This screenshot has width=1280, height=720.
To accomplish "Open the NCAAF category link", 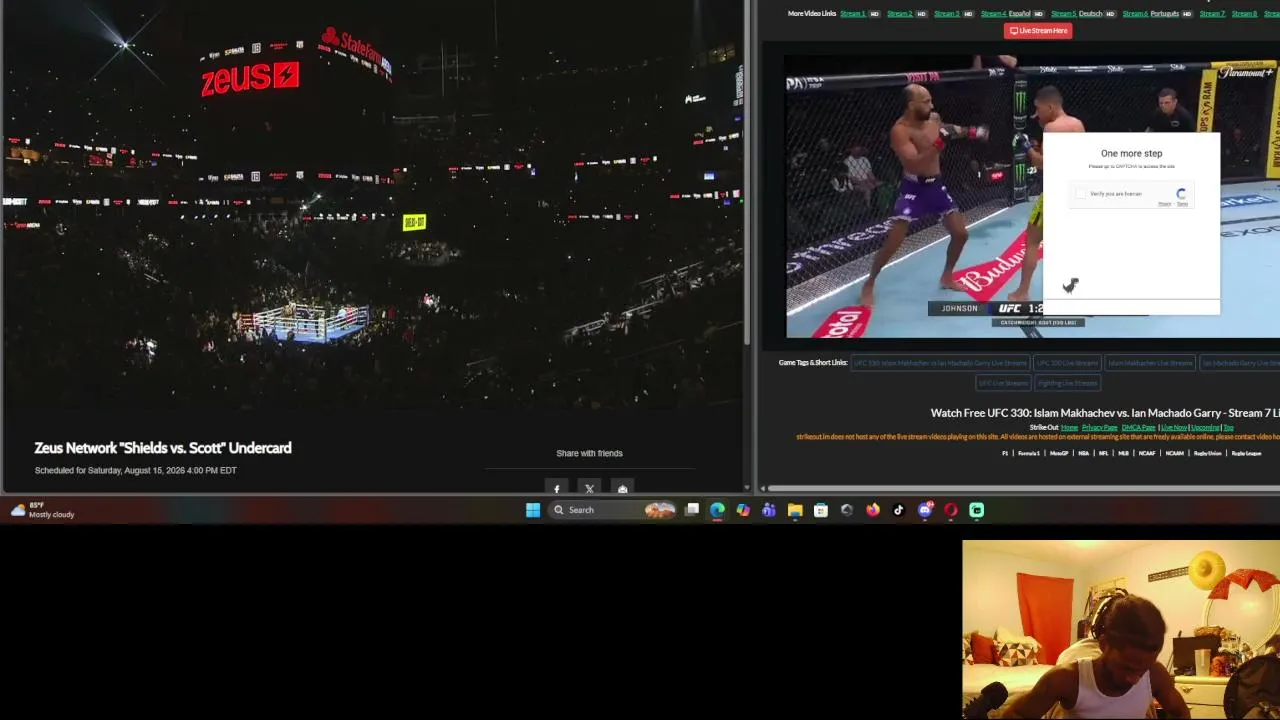I will click(x=1146, y=454).
